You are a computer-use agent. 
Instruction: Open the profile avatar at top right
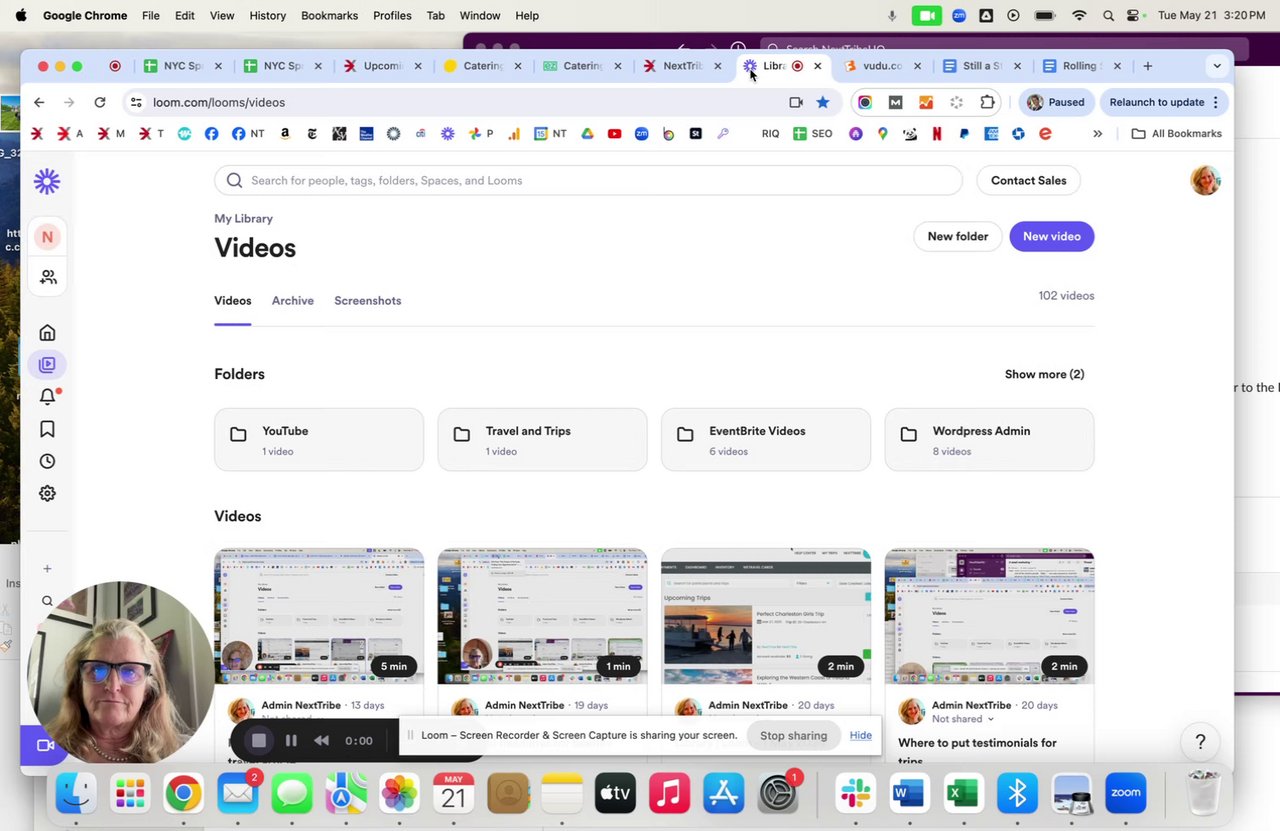coord(1205,180)
